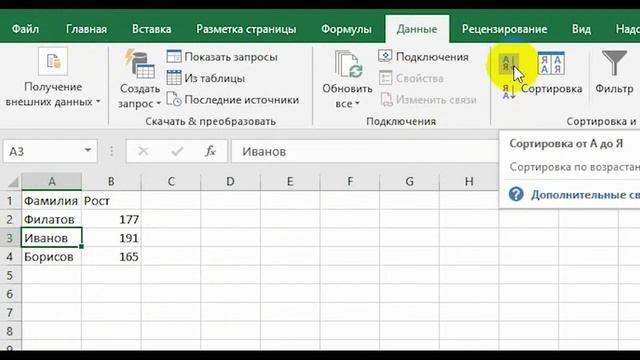Cancel entry with the X icon
640x360 pixels.
pyautogui.click(x=143, y=151)
